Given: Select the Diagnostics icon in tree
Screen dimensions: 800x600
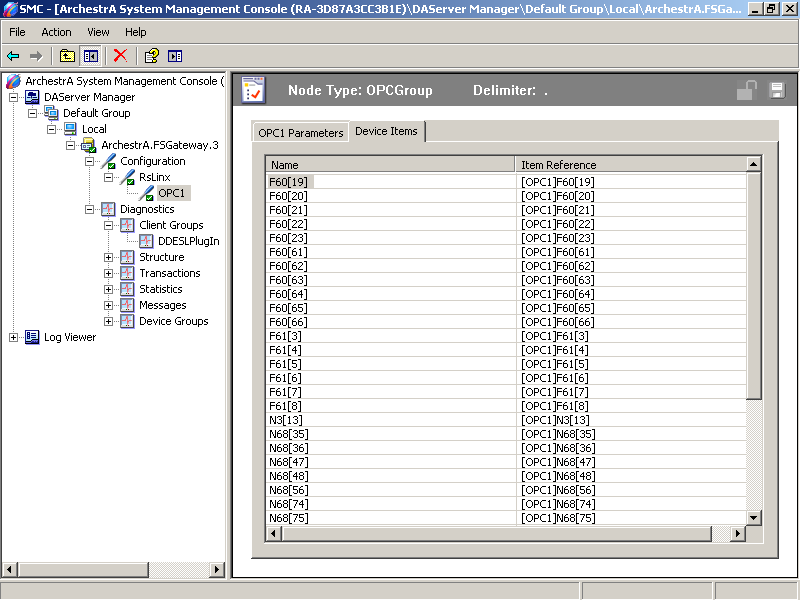Looking at the screenshot, I should [x=108, y=209].
